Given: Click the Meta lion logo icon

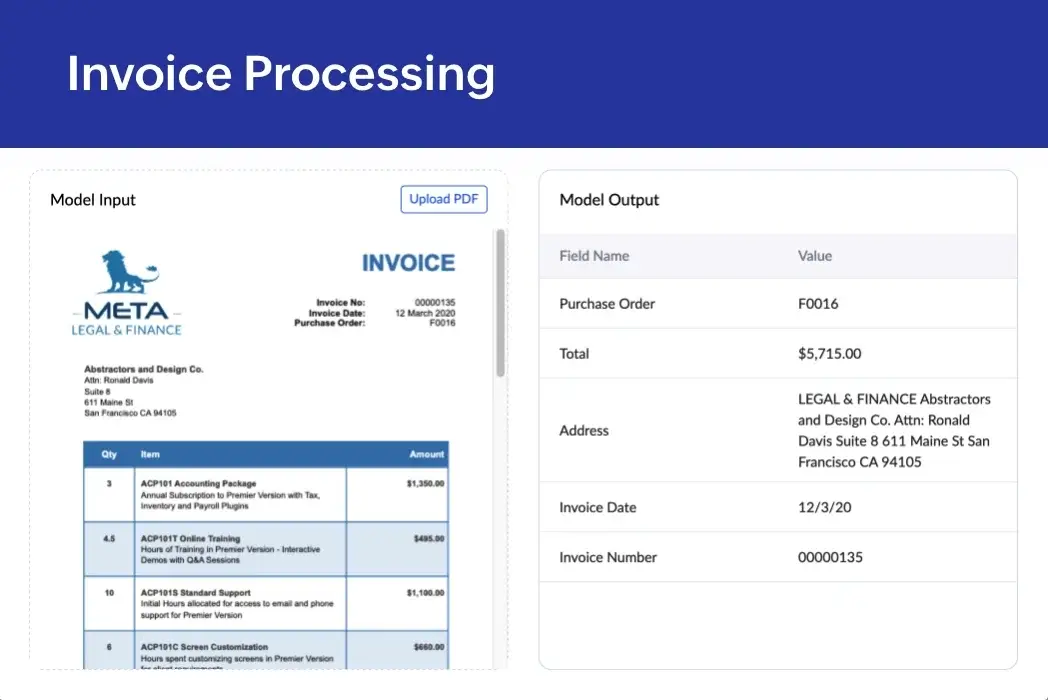Looking at the screenshot, I should point(129,272).
